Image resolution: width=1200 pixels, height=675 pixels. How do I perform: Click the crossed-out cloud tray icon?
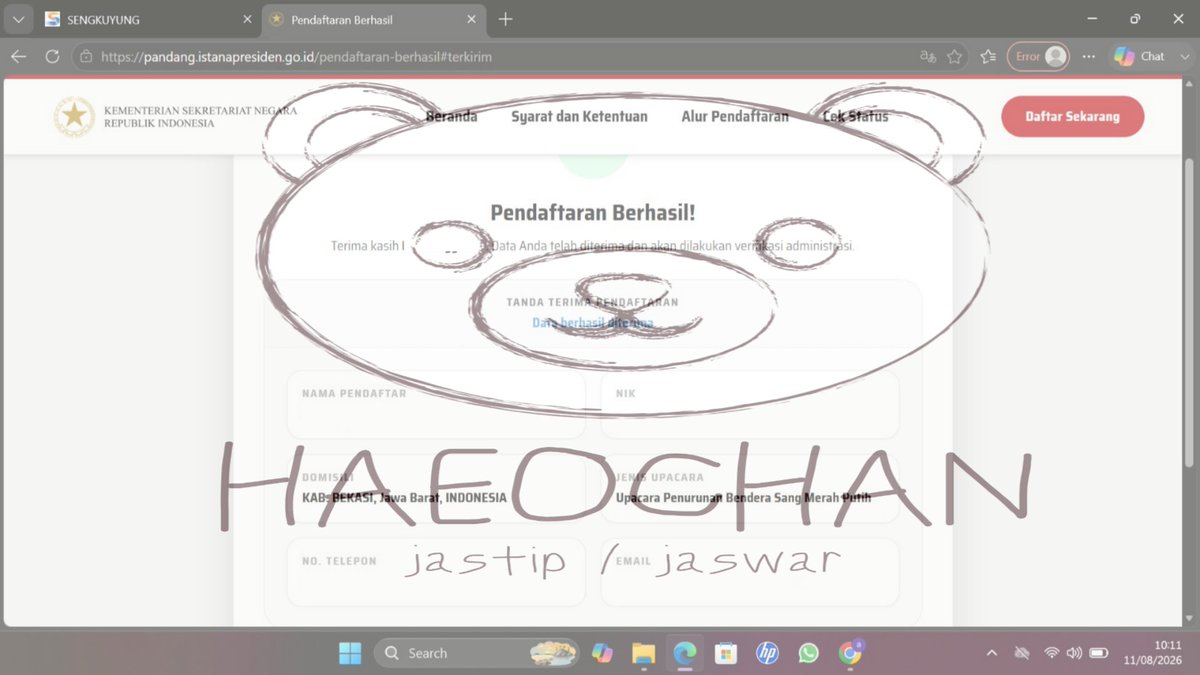(1022, 653)
